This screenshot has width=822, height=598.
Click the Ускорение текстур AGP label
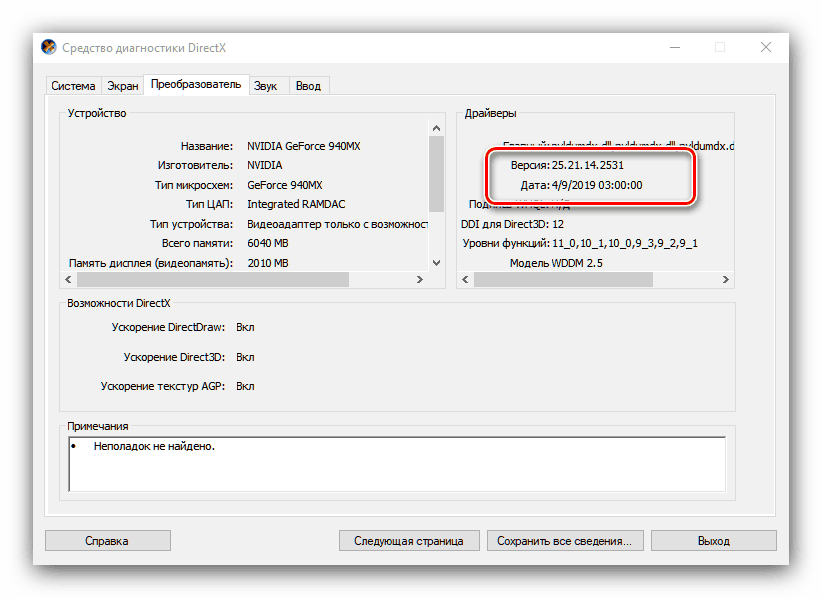(163, 386)
